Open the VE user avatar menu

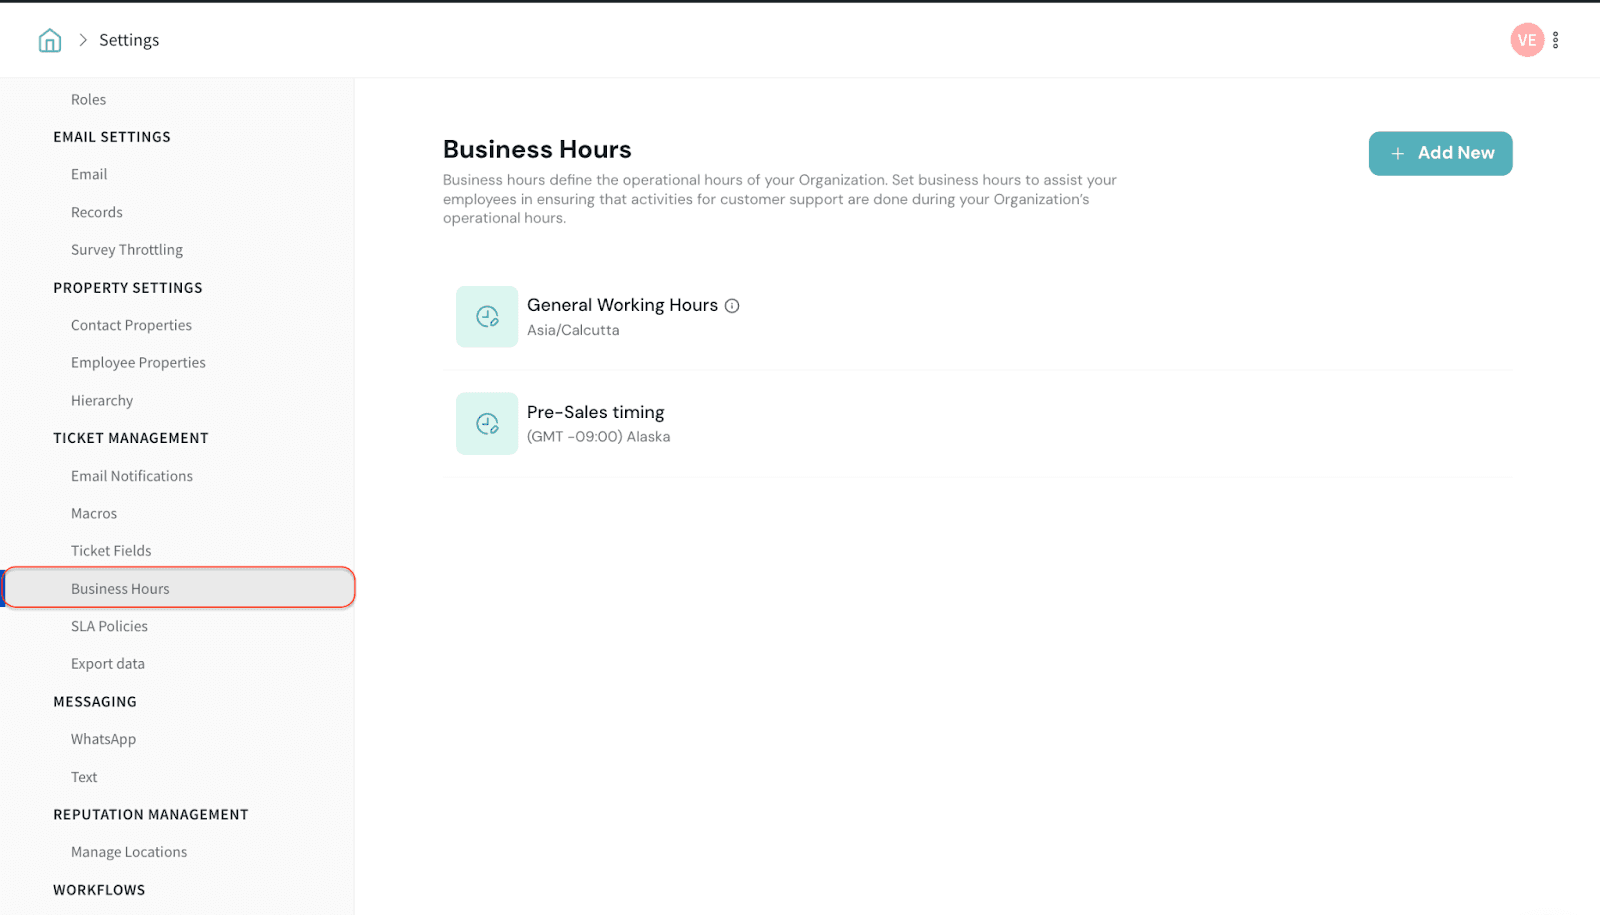click(x=1526, y=40)
